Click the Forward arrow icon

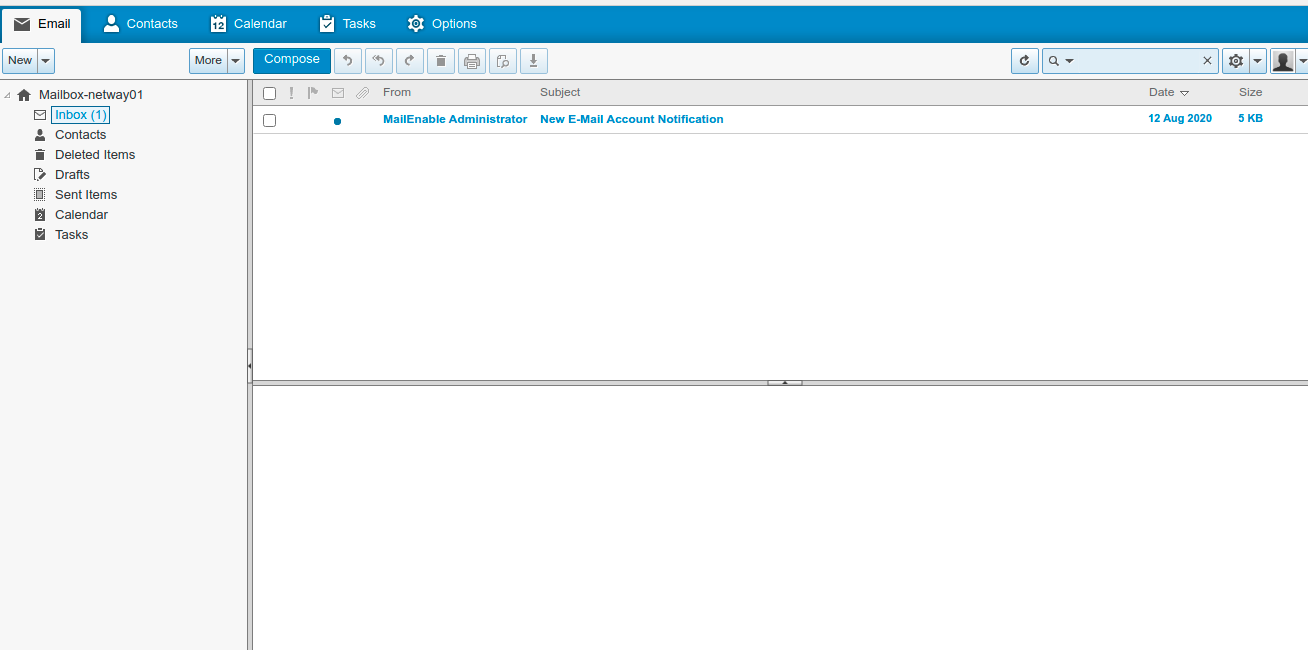tap(409, 61)
